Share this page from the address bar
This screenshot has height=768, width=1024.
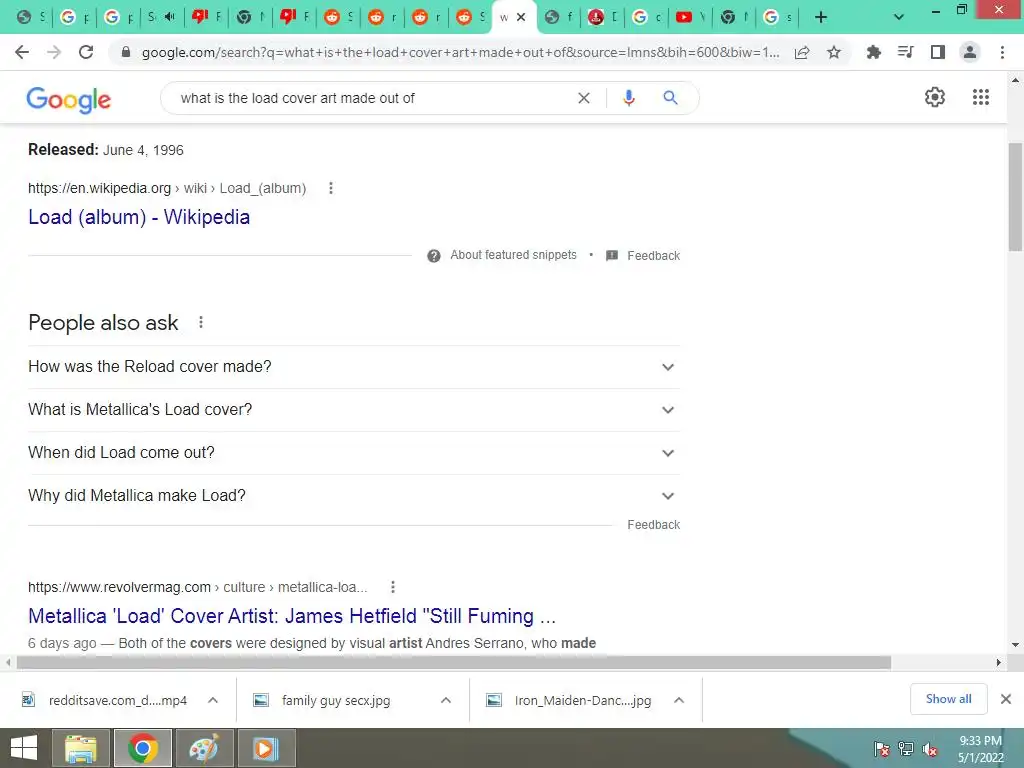(x=802, y=52)
